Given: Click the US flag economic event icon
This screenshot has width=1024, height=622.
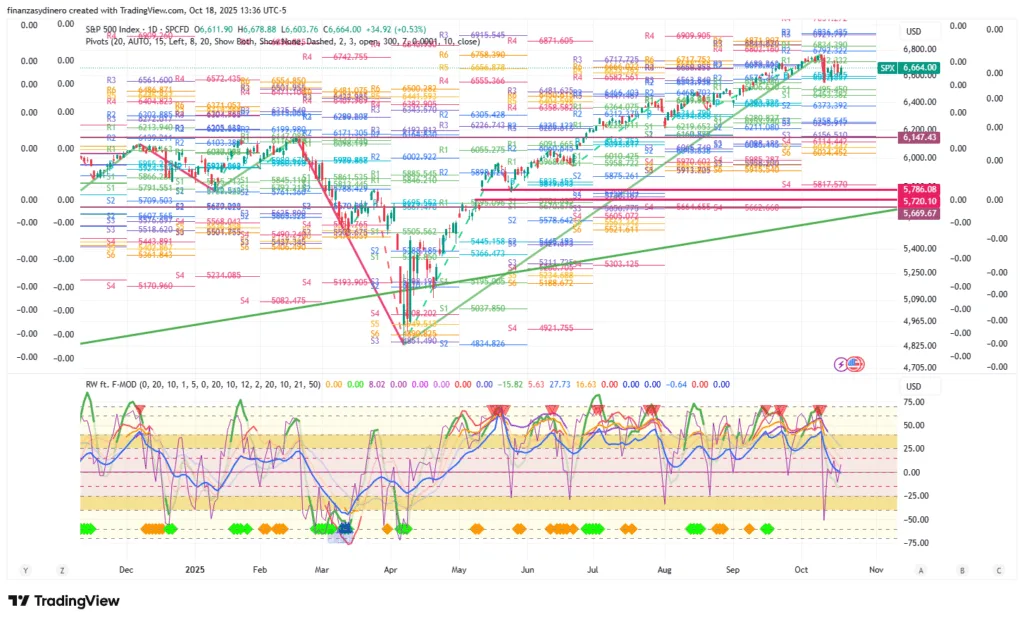Looking at the screenshot, I should click(x=853, y=363).
